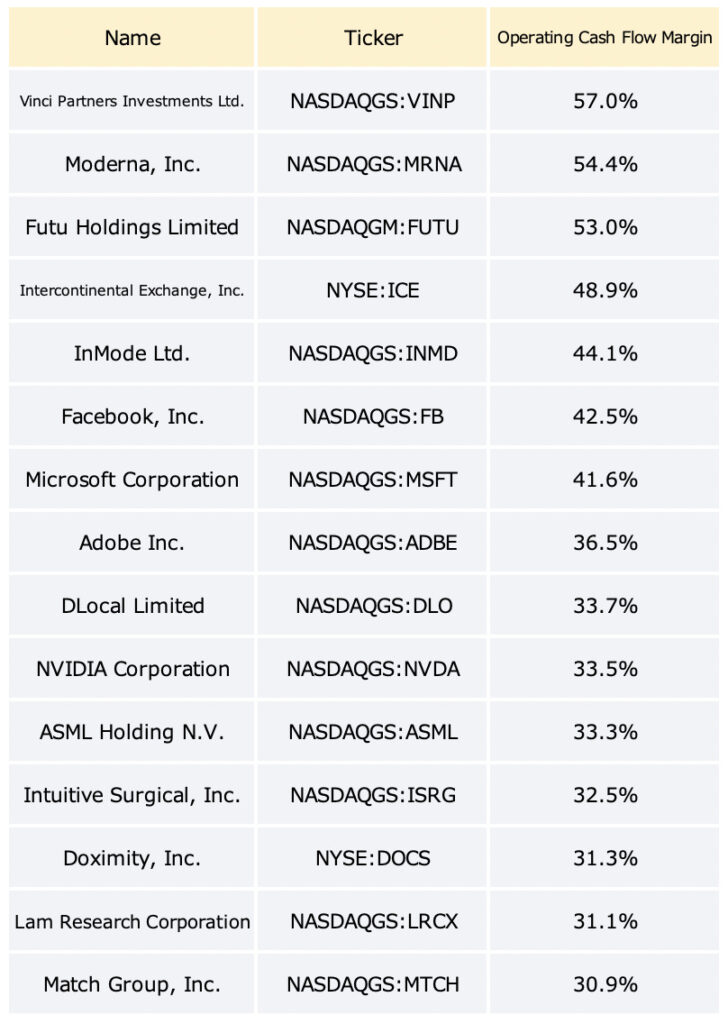Click the Ticker column header
The image size is (728, 1024).
point(372,37)
